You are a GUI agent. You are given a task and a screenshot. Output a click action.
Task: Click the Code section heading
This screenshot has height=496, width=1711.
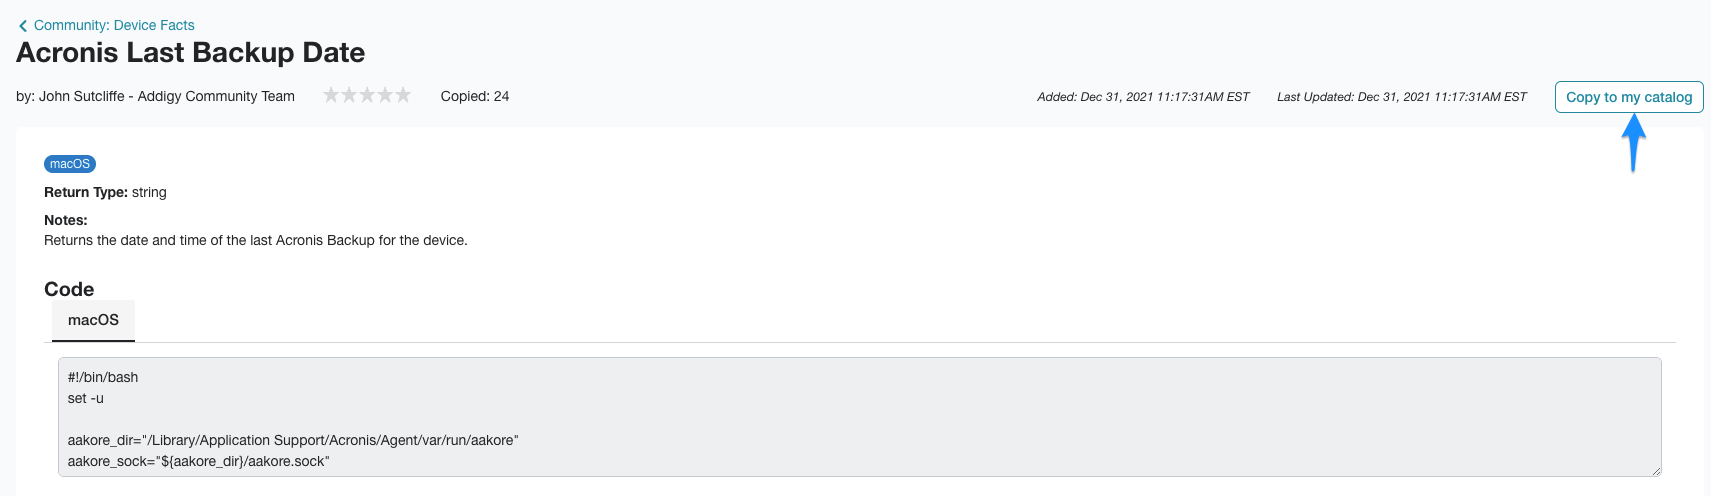(69, 289)
